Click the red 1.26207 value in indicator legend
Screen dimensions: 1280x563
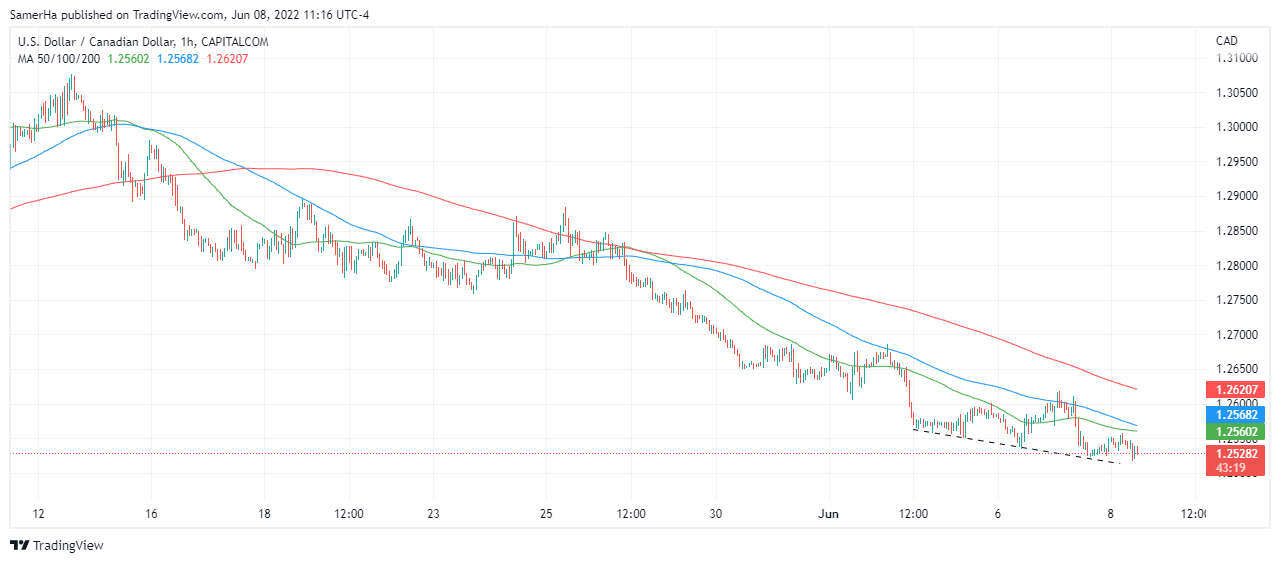click(x=228, y=59)
